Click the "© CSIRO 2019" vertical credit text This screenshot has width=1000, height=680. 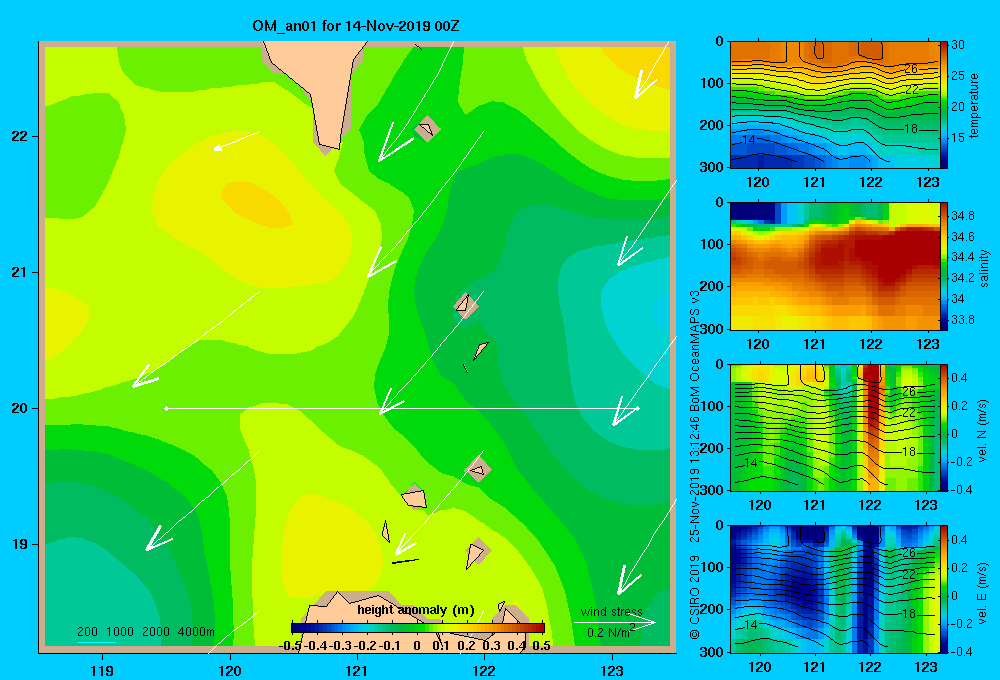(x=695, y=596)
